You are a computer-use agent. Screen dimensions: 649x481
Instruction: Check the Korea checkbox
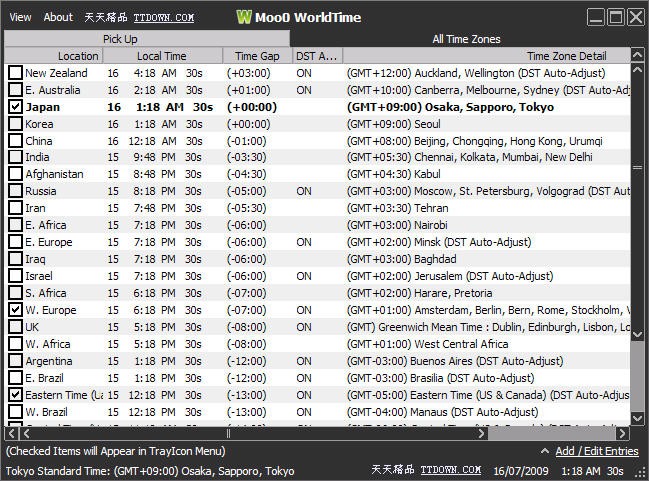pyautogui.click(x=15, y=124)
